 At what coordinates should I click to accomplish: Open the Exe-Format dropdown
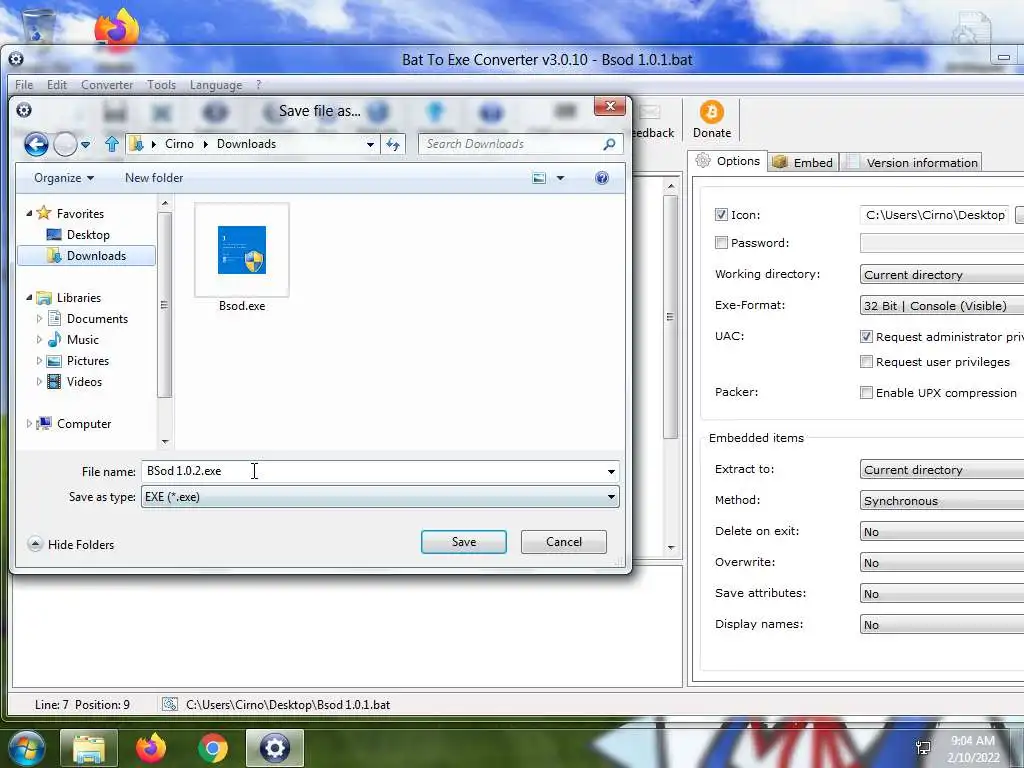[942, 306]
